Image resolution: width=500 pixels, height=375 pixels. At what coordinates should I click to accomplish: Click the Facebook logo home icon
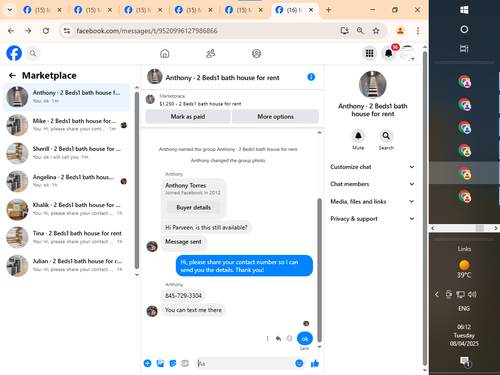tap(14, 53)
